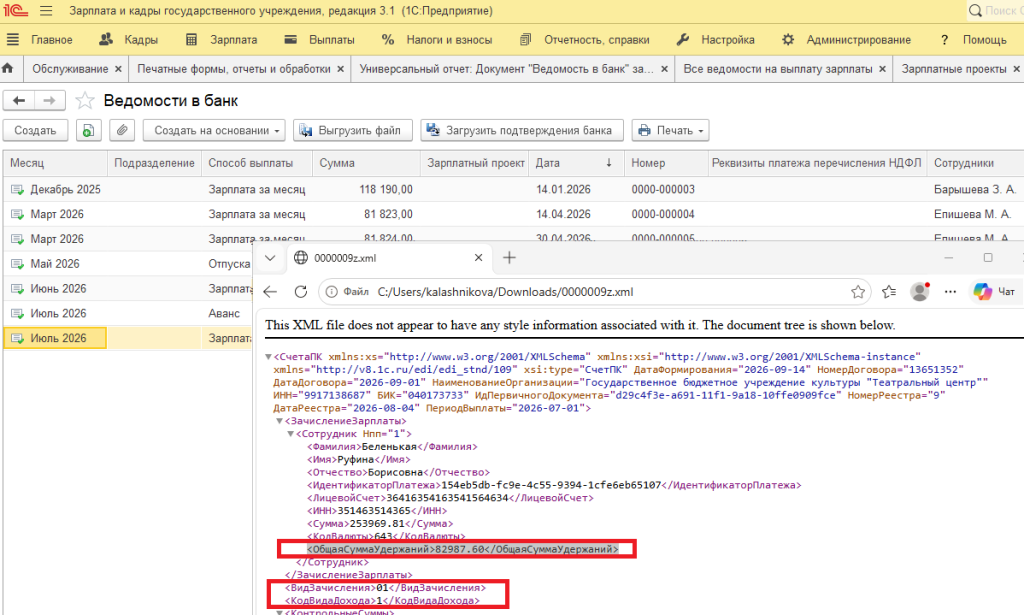Go forward with the 1C forward arrow
The width and height of the screenshot is (1024, 615).
click(x=49, y=101)
